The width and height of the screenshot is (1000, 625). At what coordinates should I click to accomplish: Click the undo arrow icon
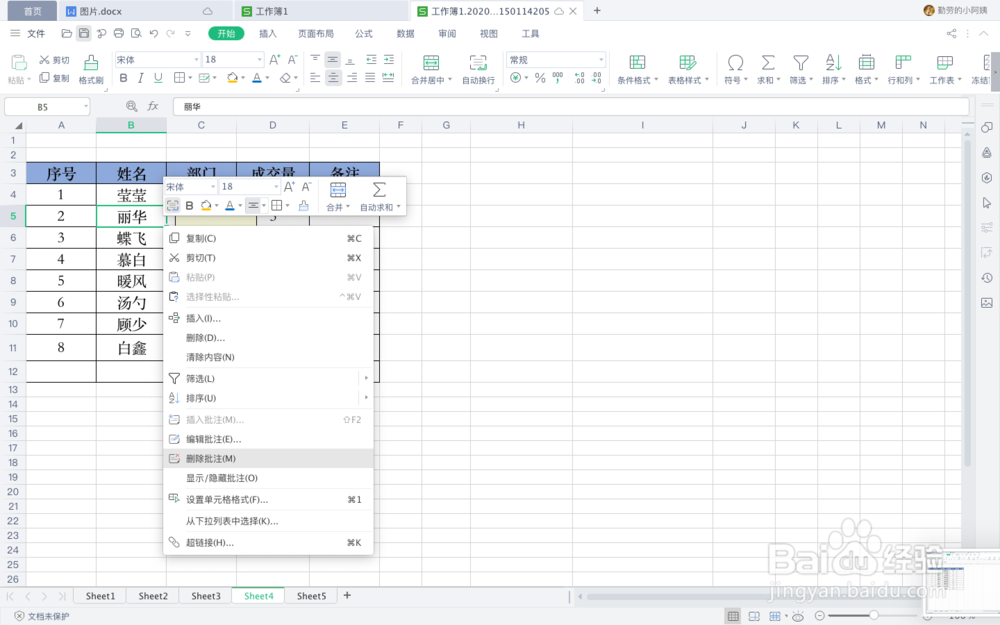point(154,33)
